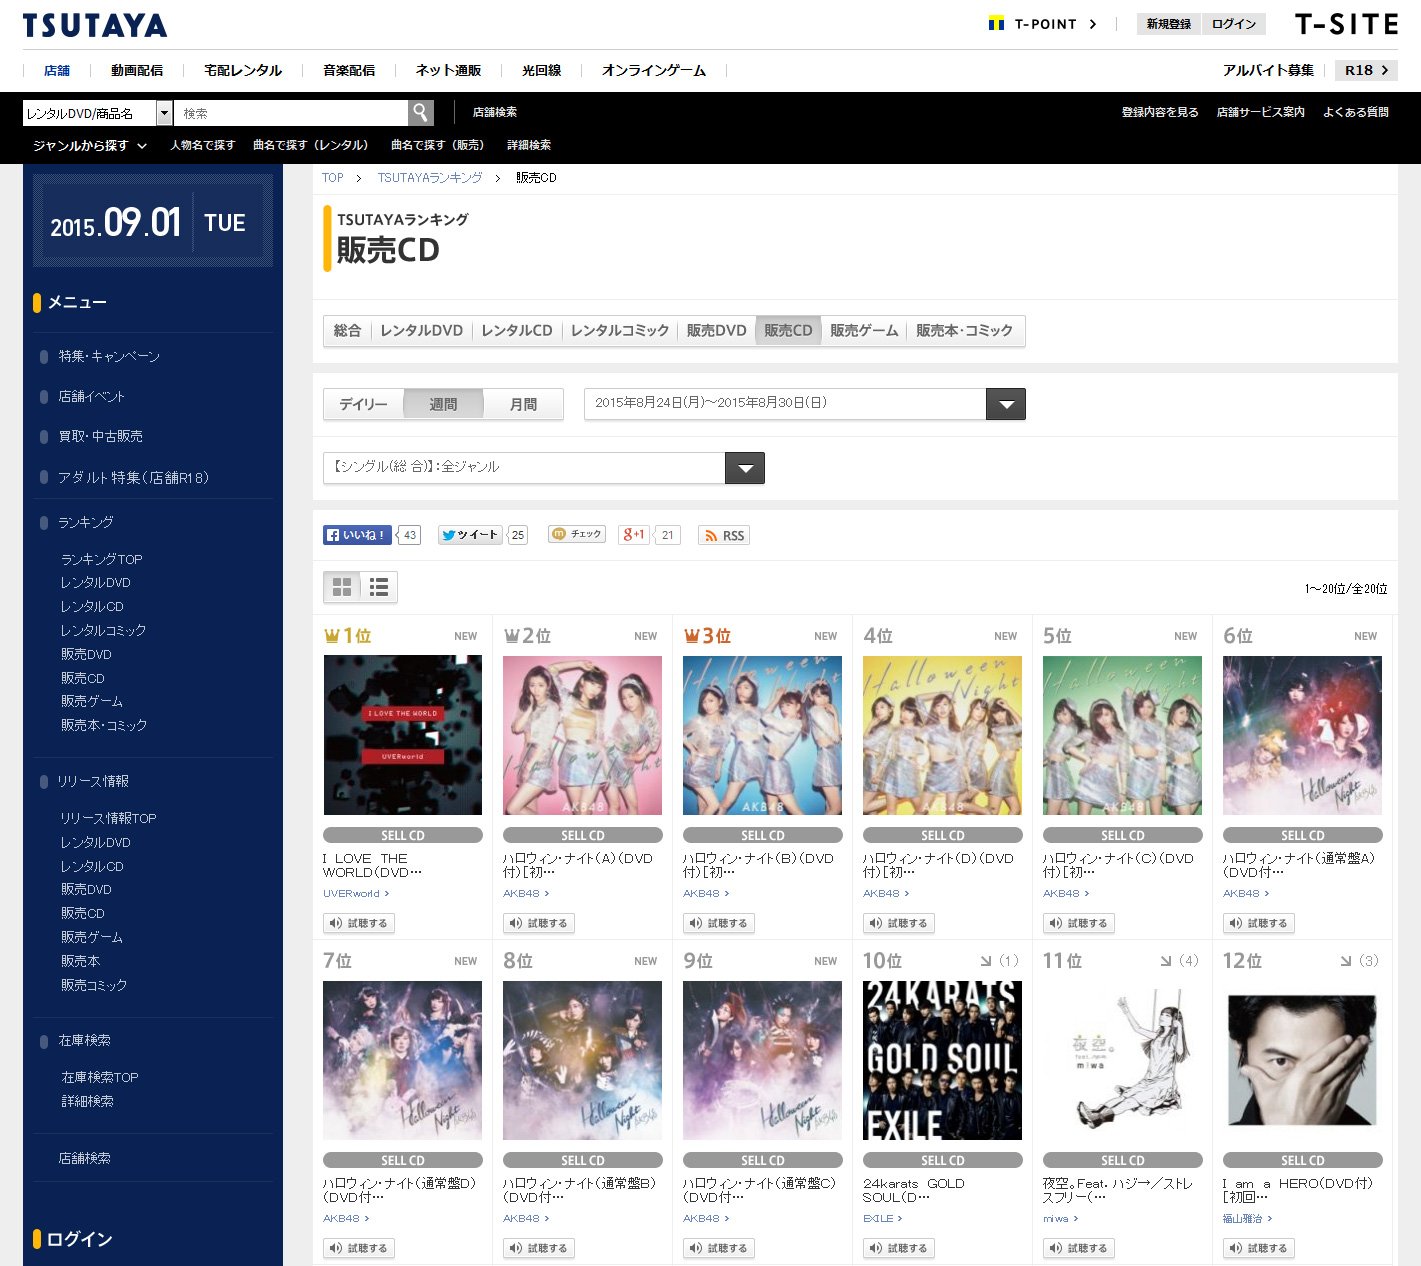The height and width of the screenshot is (1266, 1421).
Task: Open 在庫検索TOP in sidebar
Action: 100,1077
